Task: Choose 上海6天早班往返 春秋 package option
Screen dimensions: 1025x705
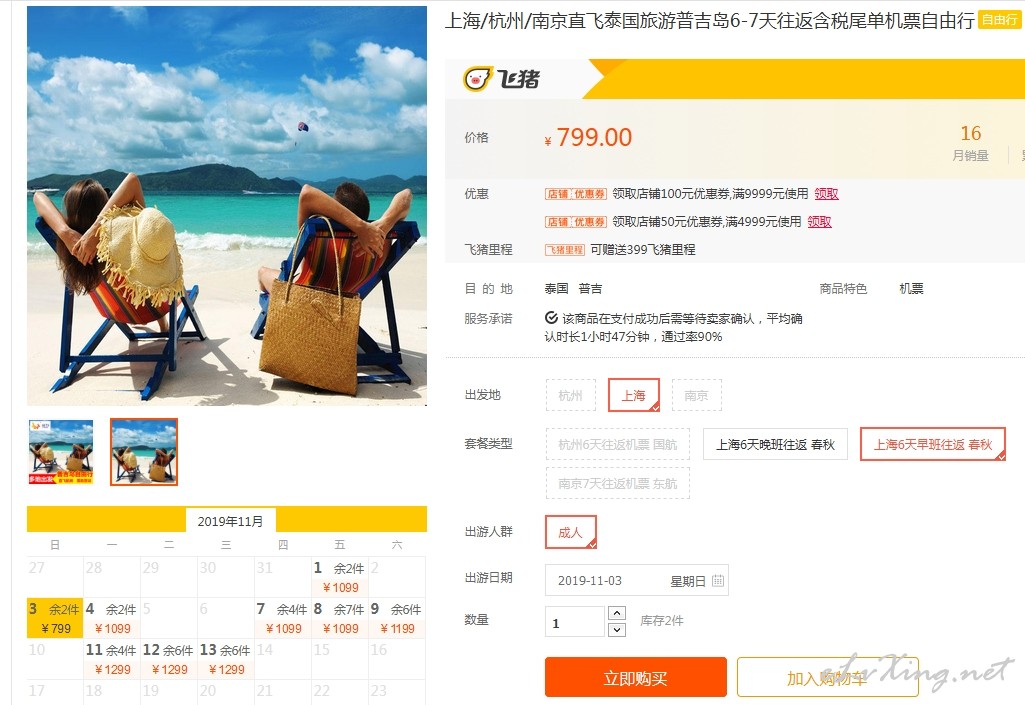Action: pos(933,445)
